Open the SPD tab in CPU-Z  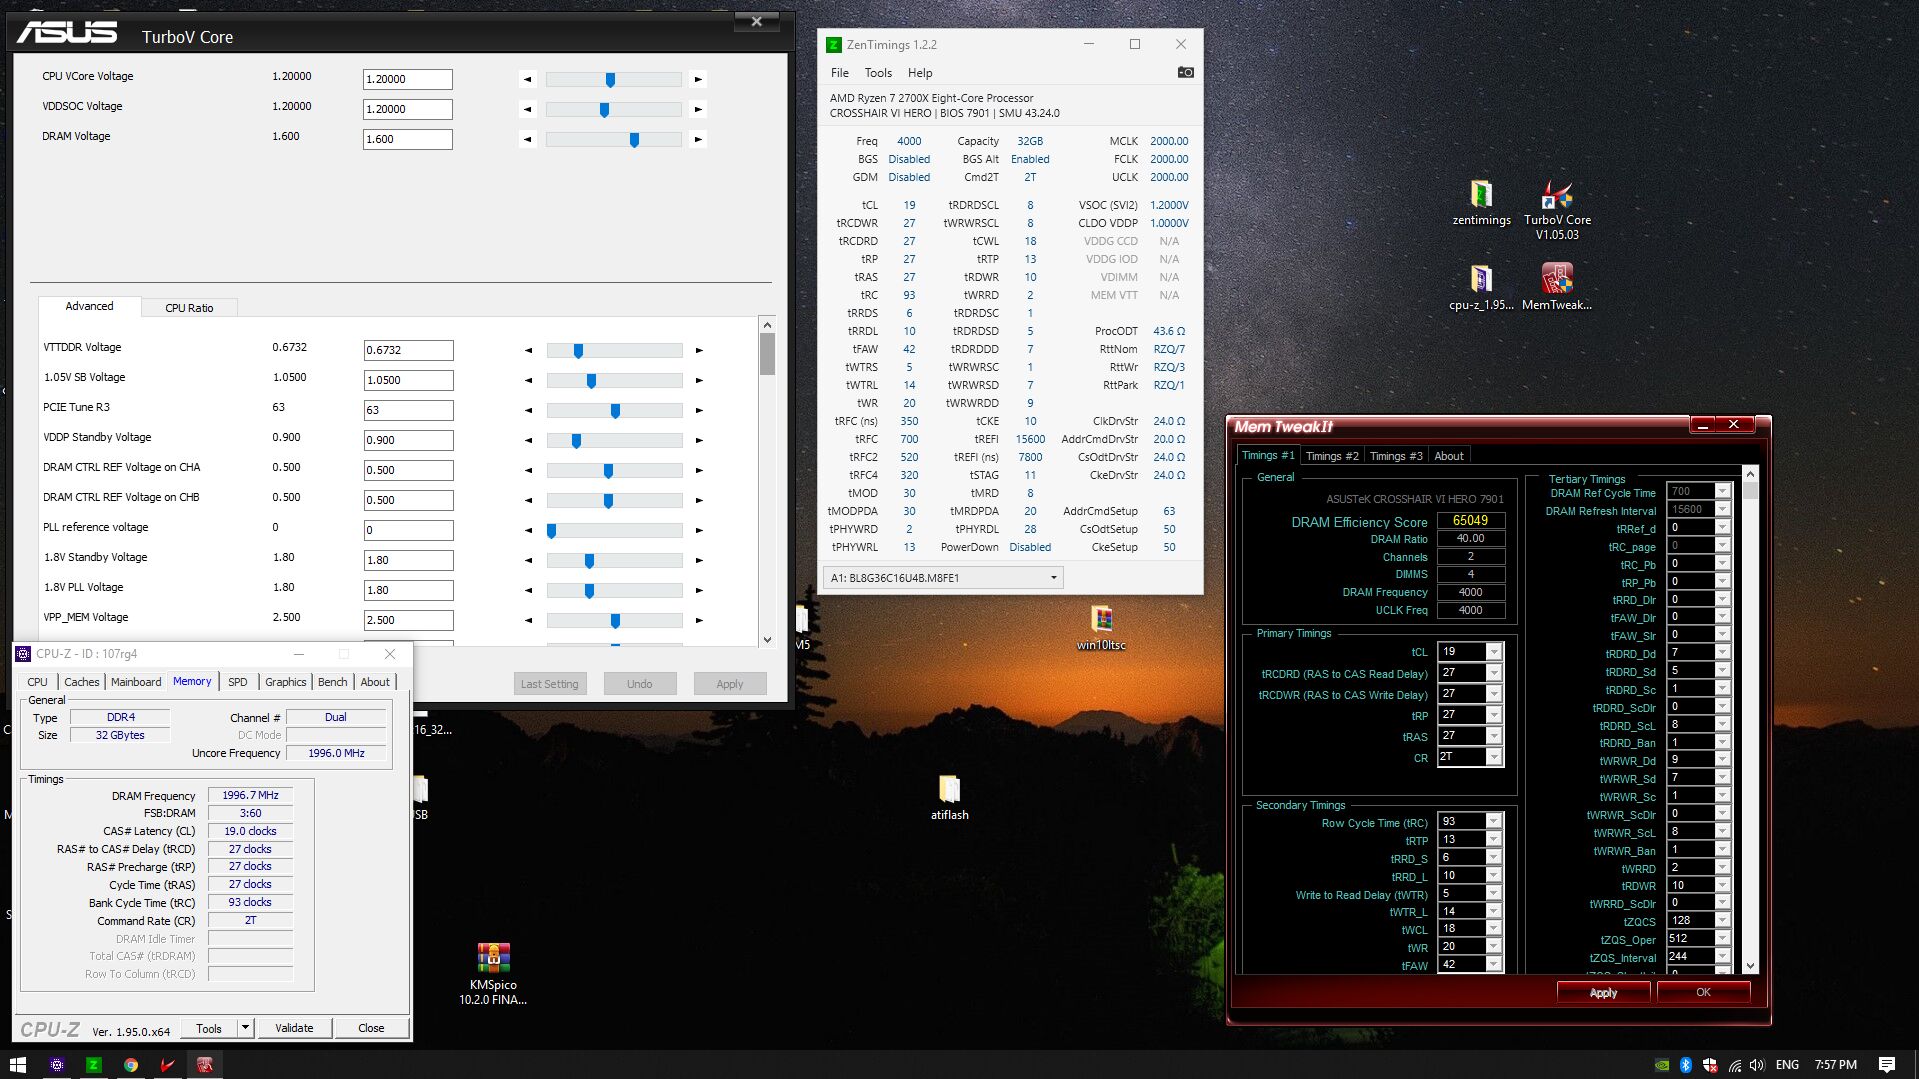[237, 682]
